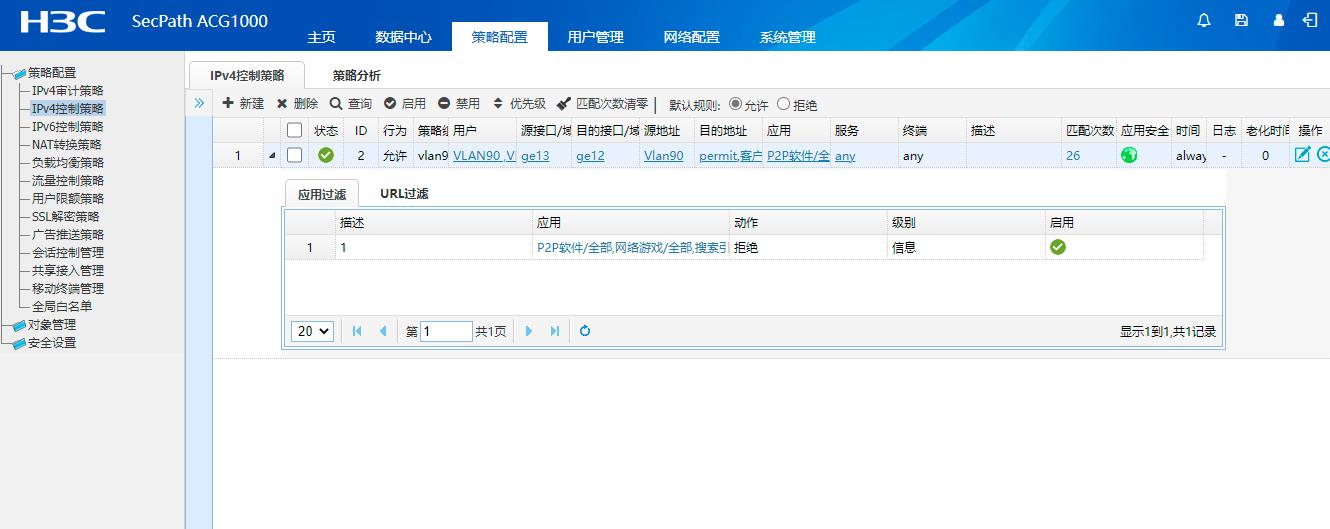Screen dimensions: 1330x529
Task: Open the page size dropdown showing 20
Action: (x=312, y=331)
